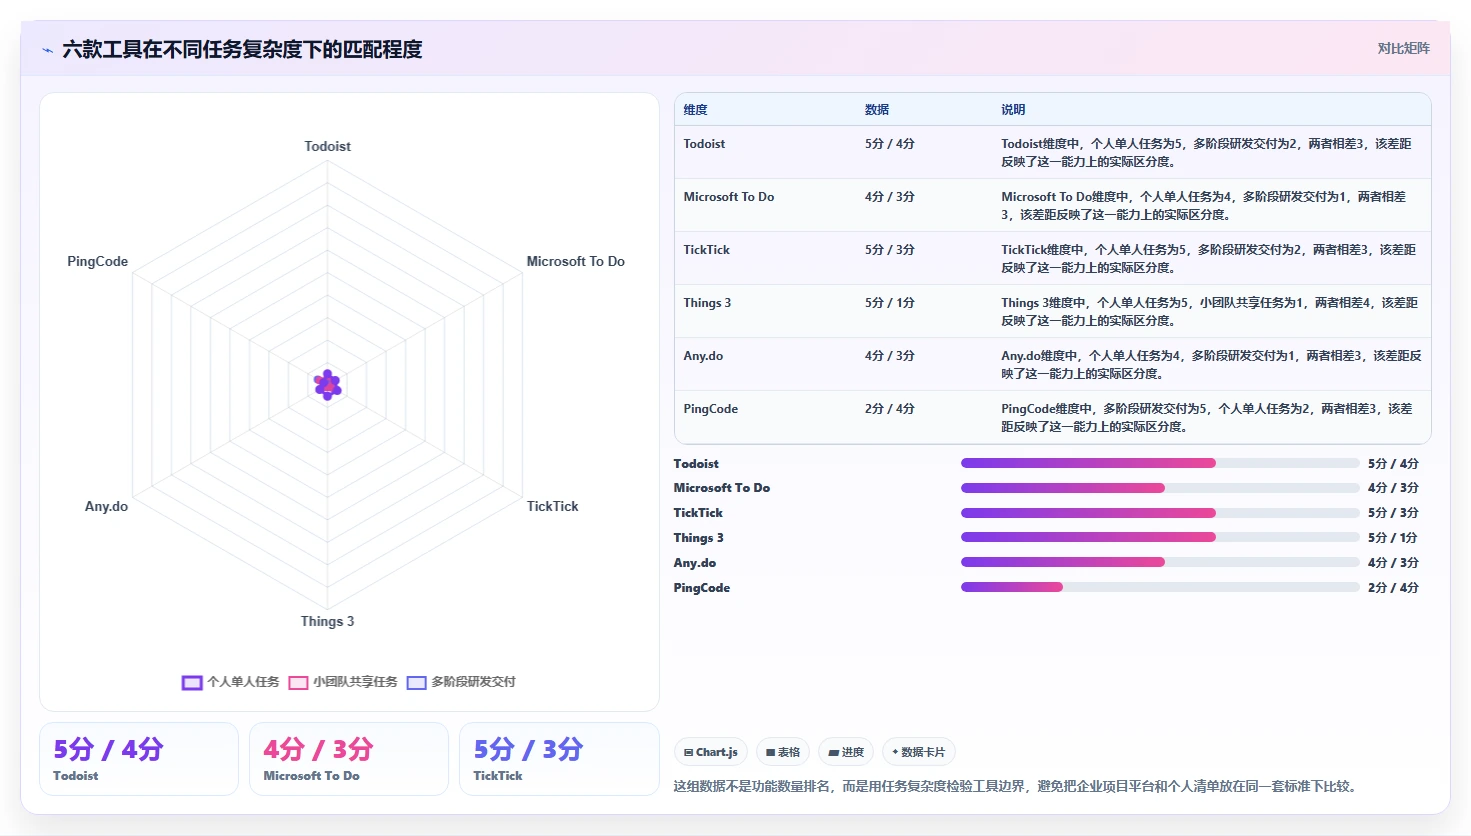Click the Microsoft To Do progress bar
The image size is (1471, 836).
[x=1160, y=488]
